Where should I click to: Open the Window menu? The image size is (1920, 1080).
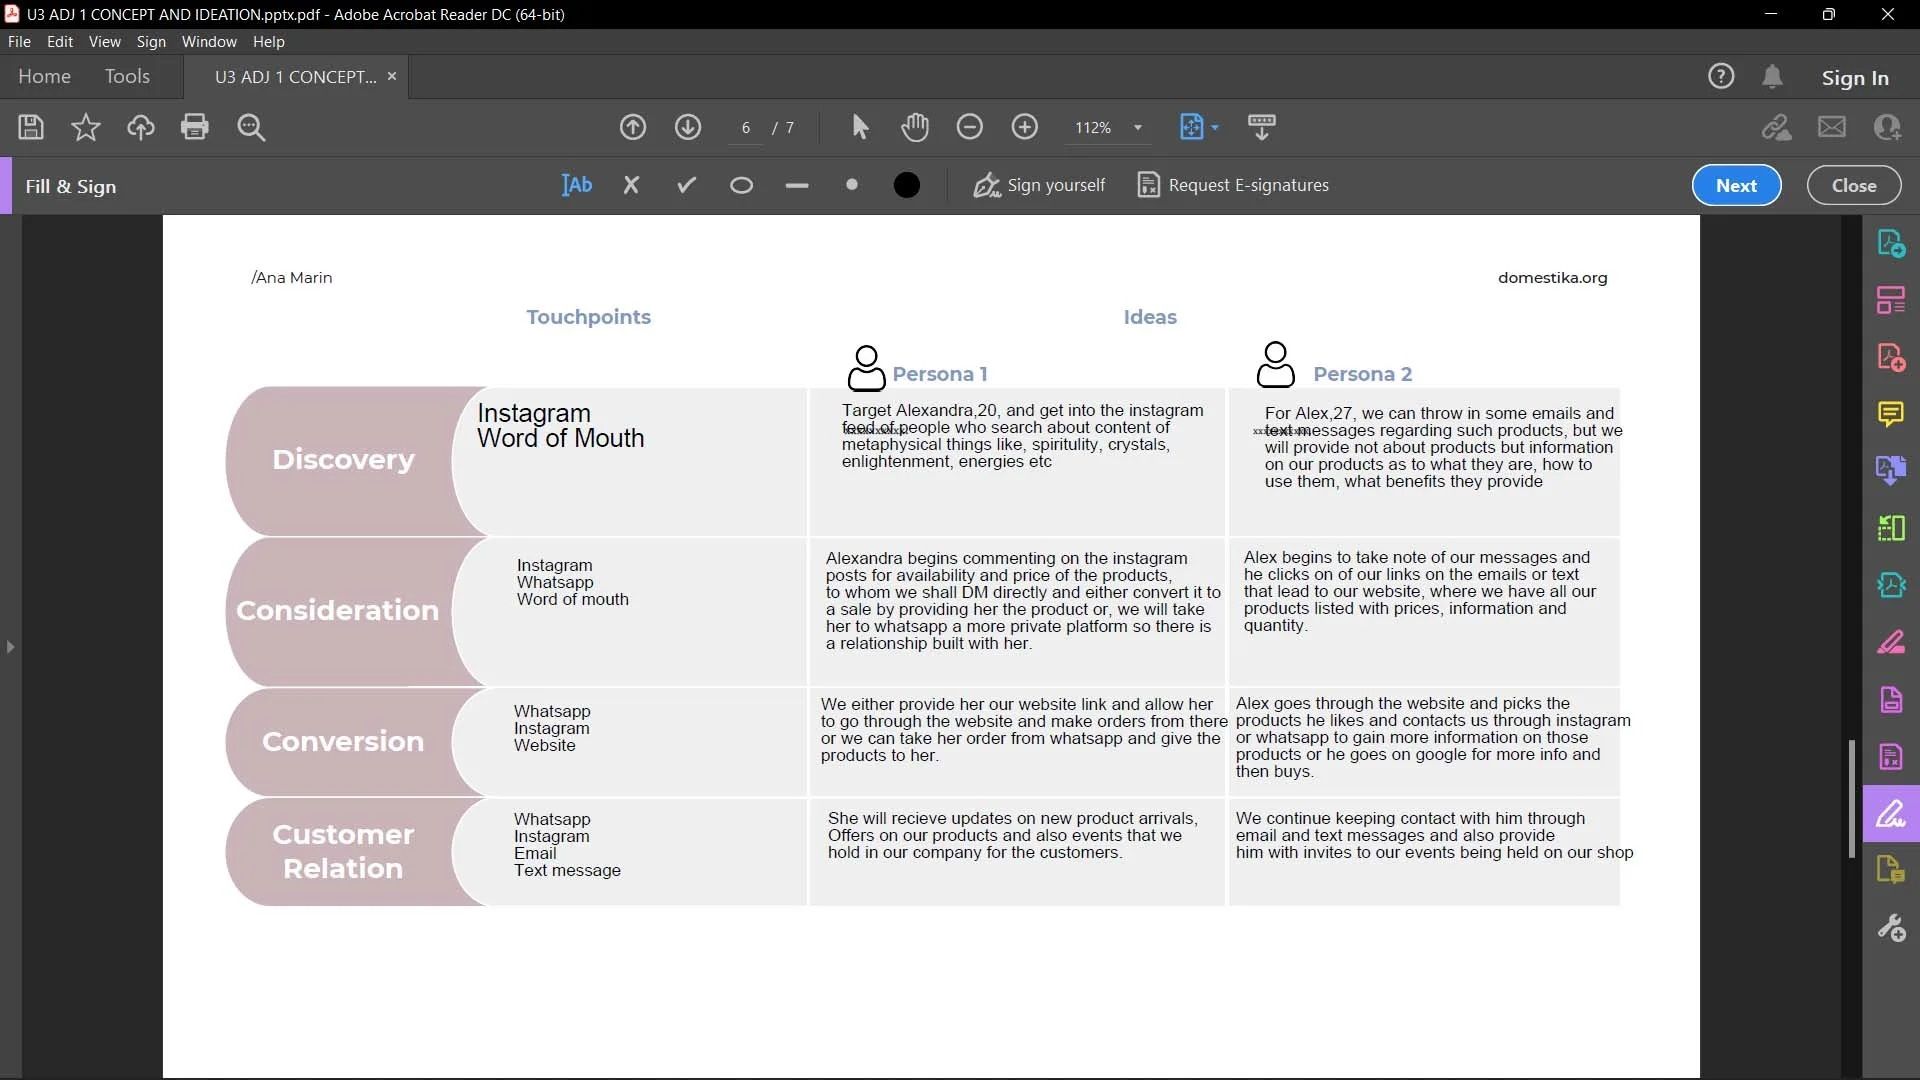tap(209, 41)
